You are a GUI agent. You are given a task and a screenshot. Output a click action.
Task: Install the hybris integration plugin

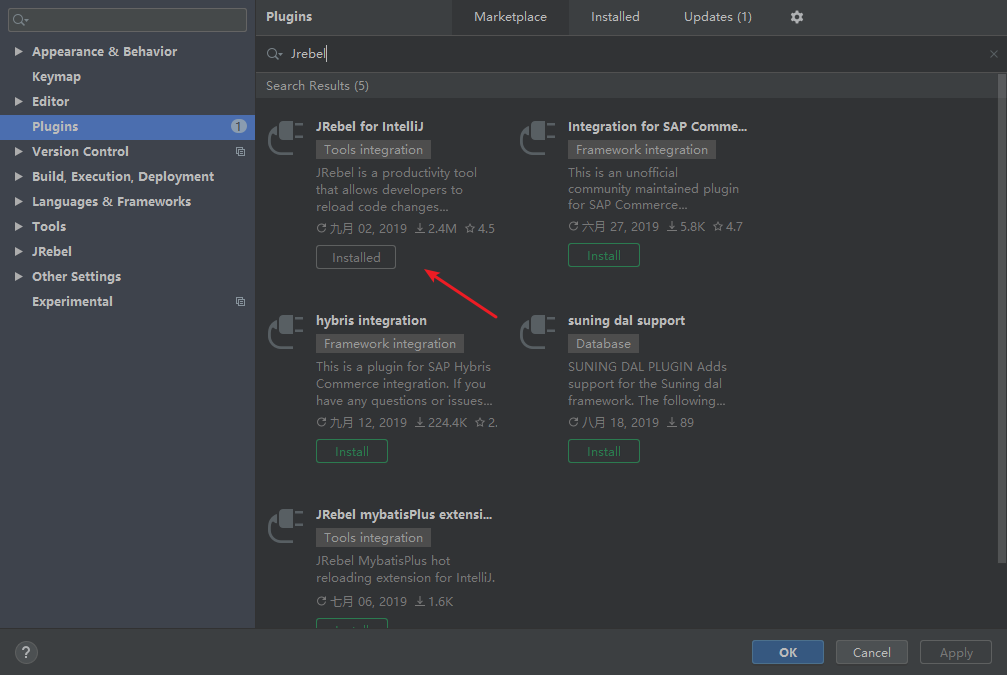click(x=352, y=451)
